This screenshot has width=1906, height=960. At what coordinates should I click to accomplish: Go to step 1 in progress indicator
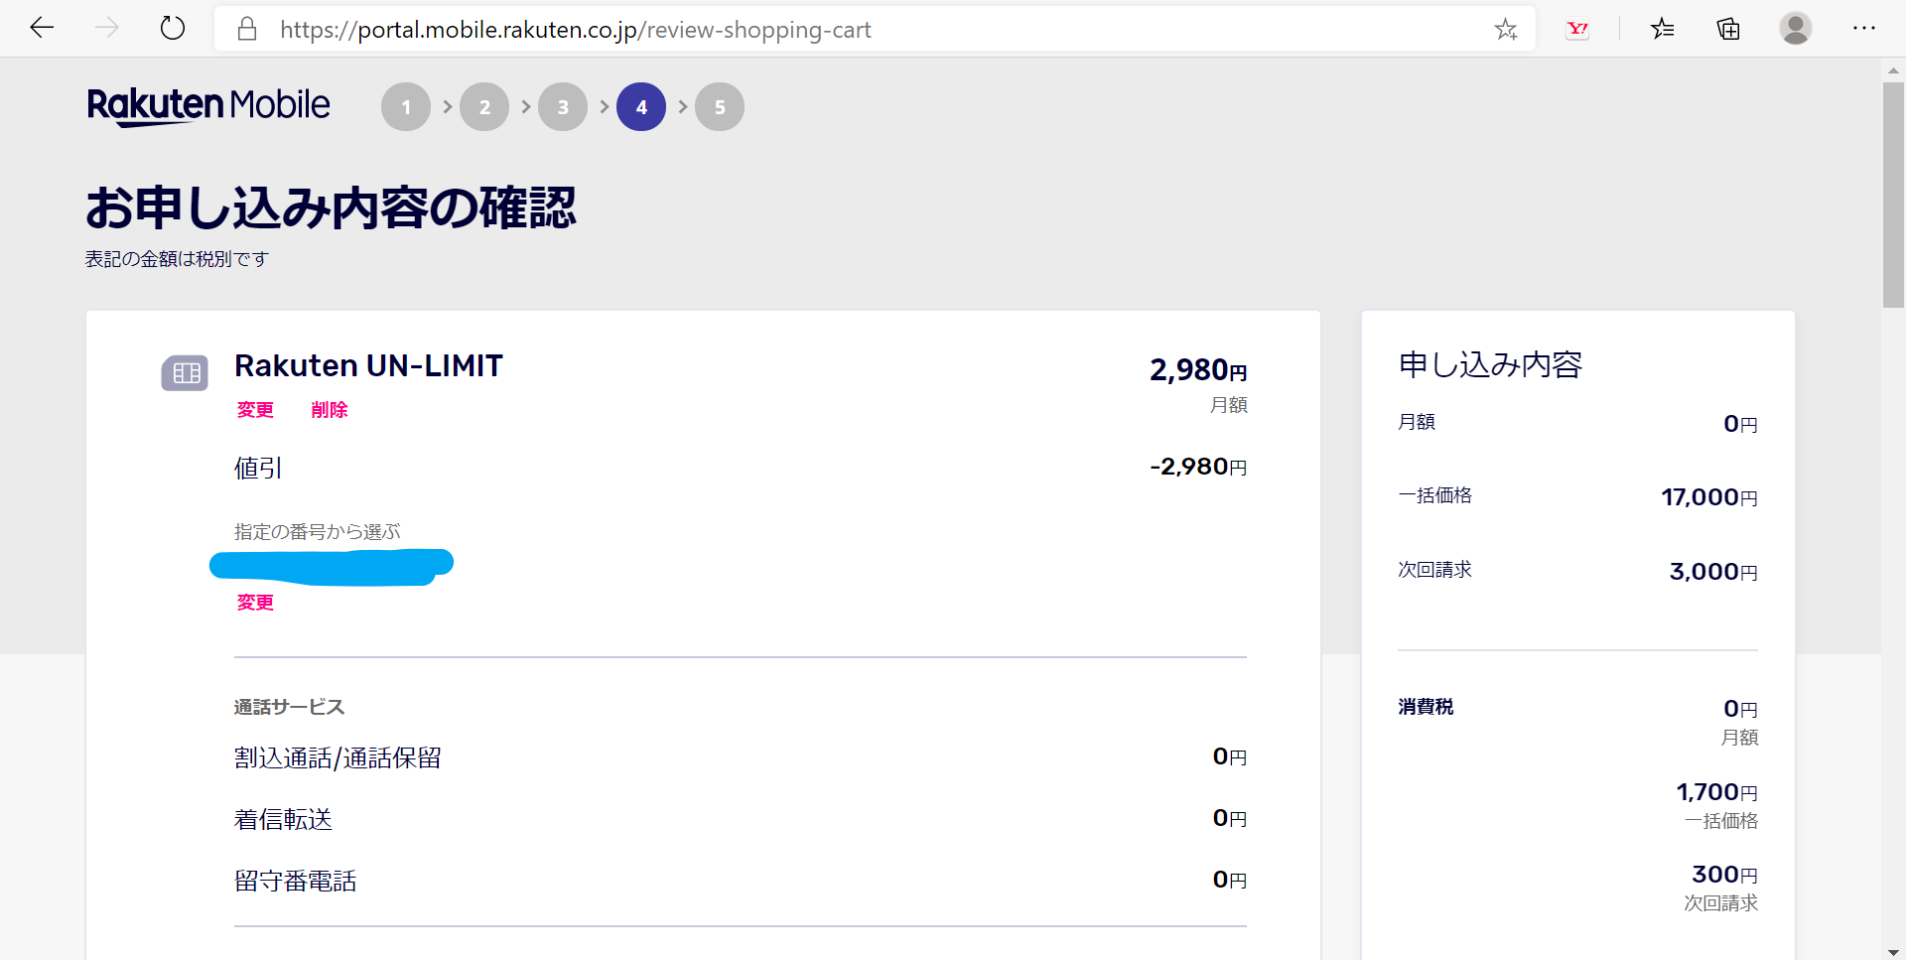pyautogui.click(x=406, y=107)
